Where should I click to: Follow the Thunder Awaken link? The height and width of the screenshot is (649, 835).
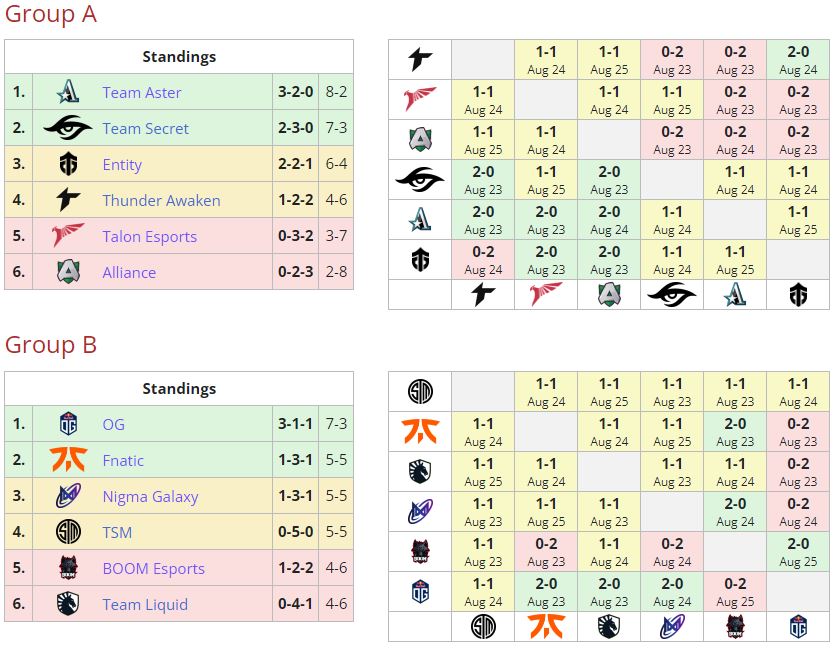tap(161, 200)
